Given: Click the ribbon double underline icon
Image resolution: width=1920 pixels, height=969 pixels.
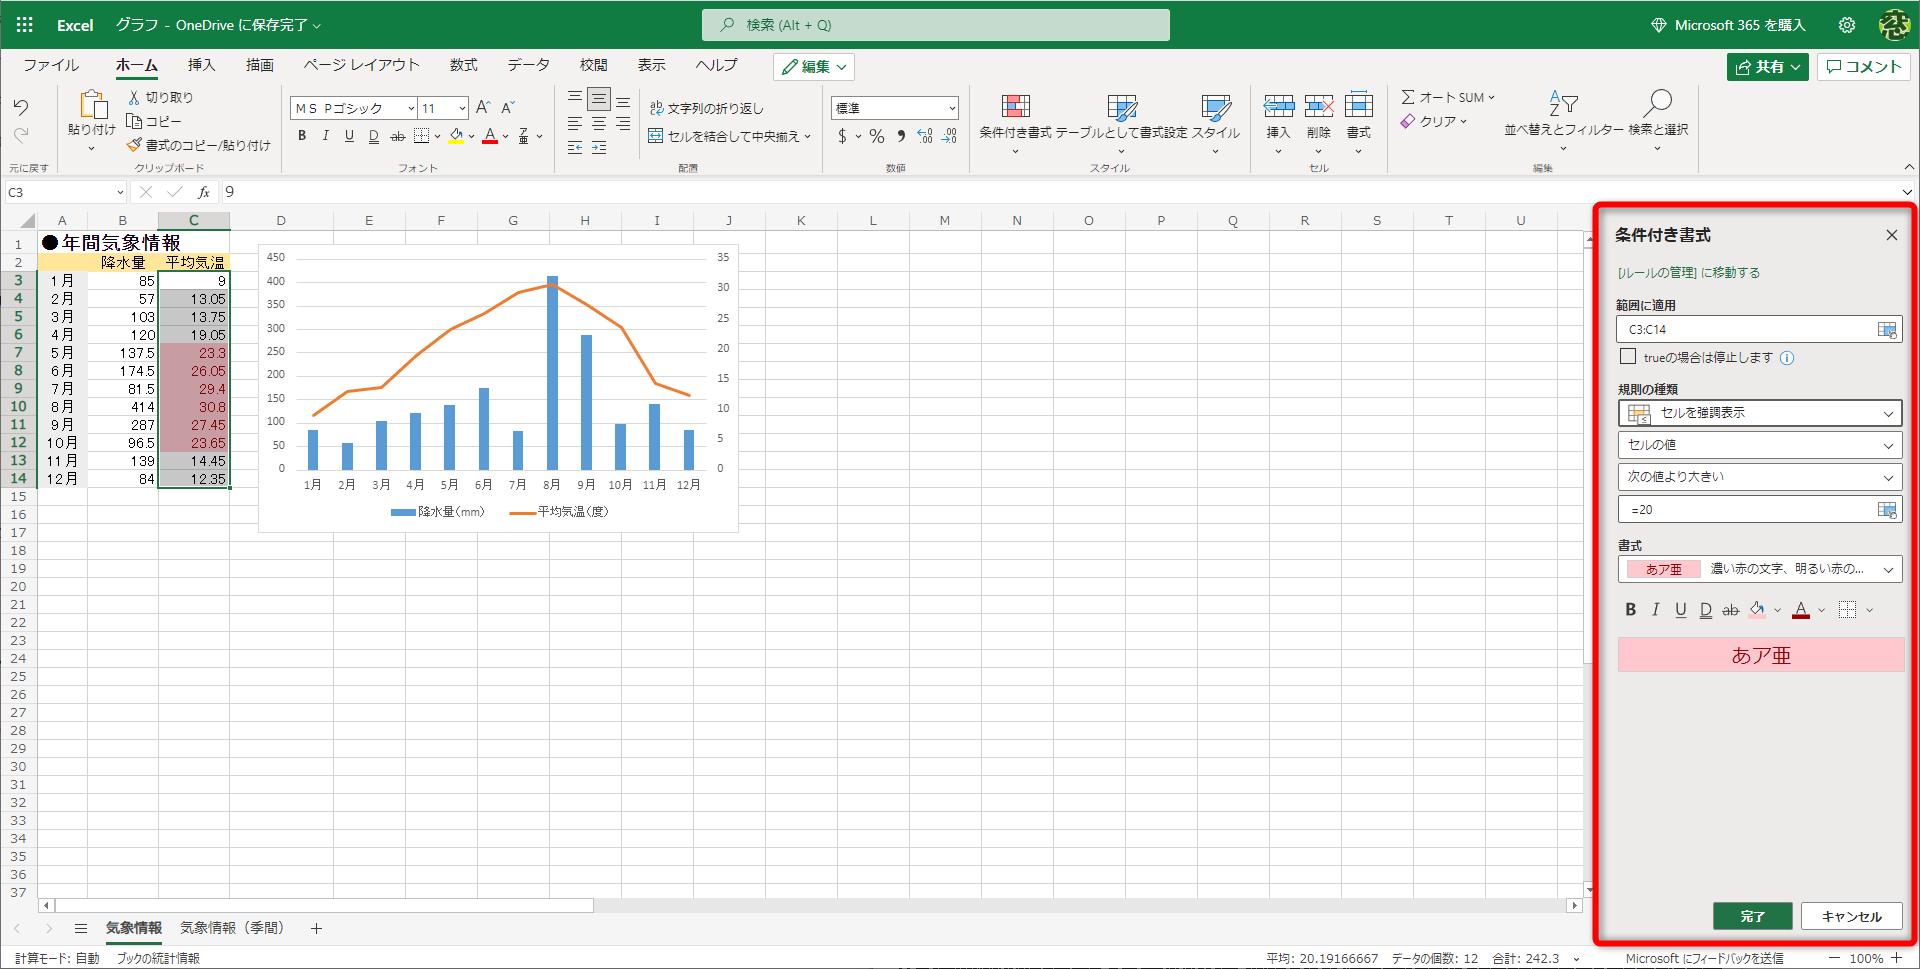Looking at the screenshot, I should tap(373, 136).
